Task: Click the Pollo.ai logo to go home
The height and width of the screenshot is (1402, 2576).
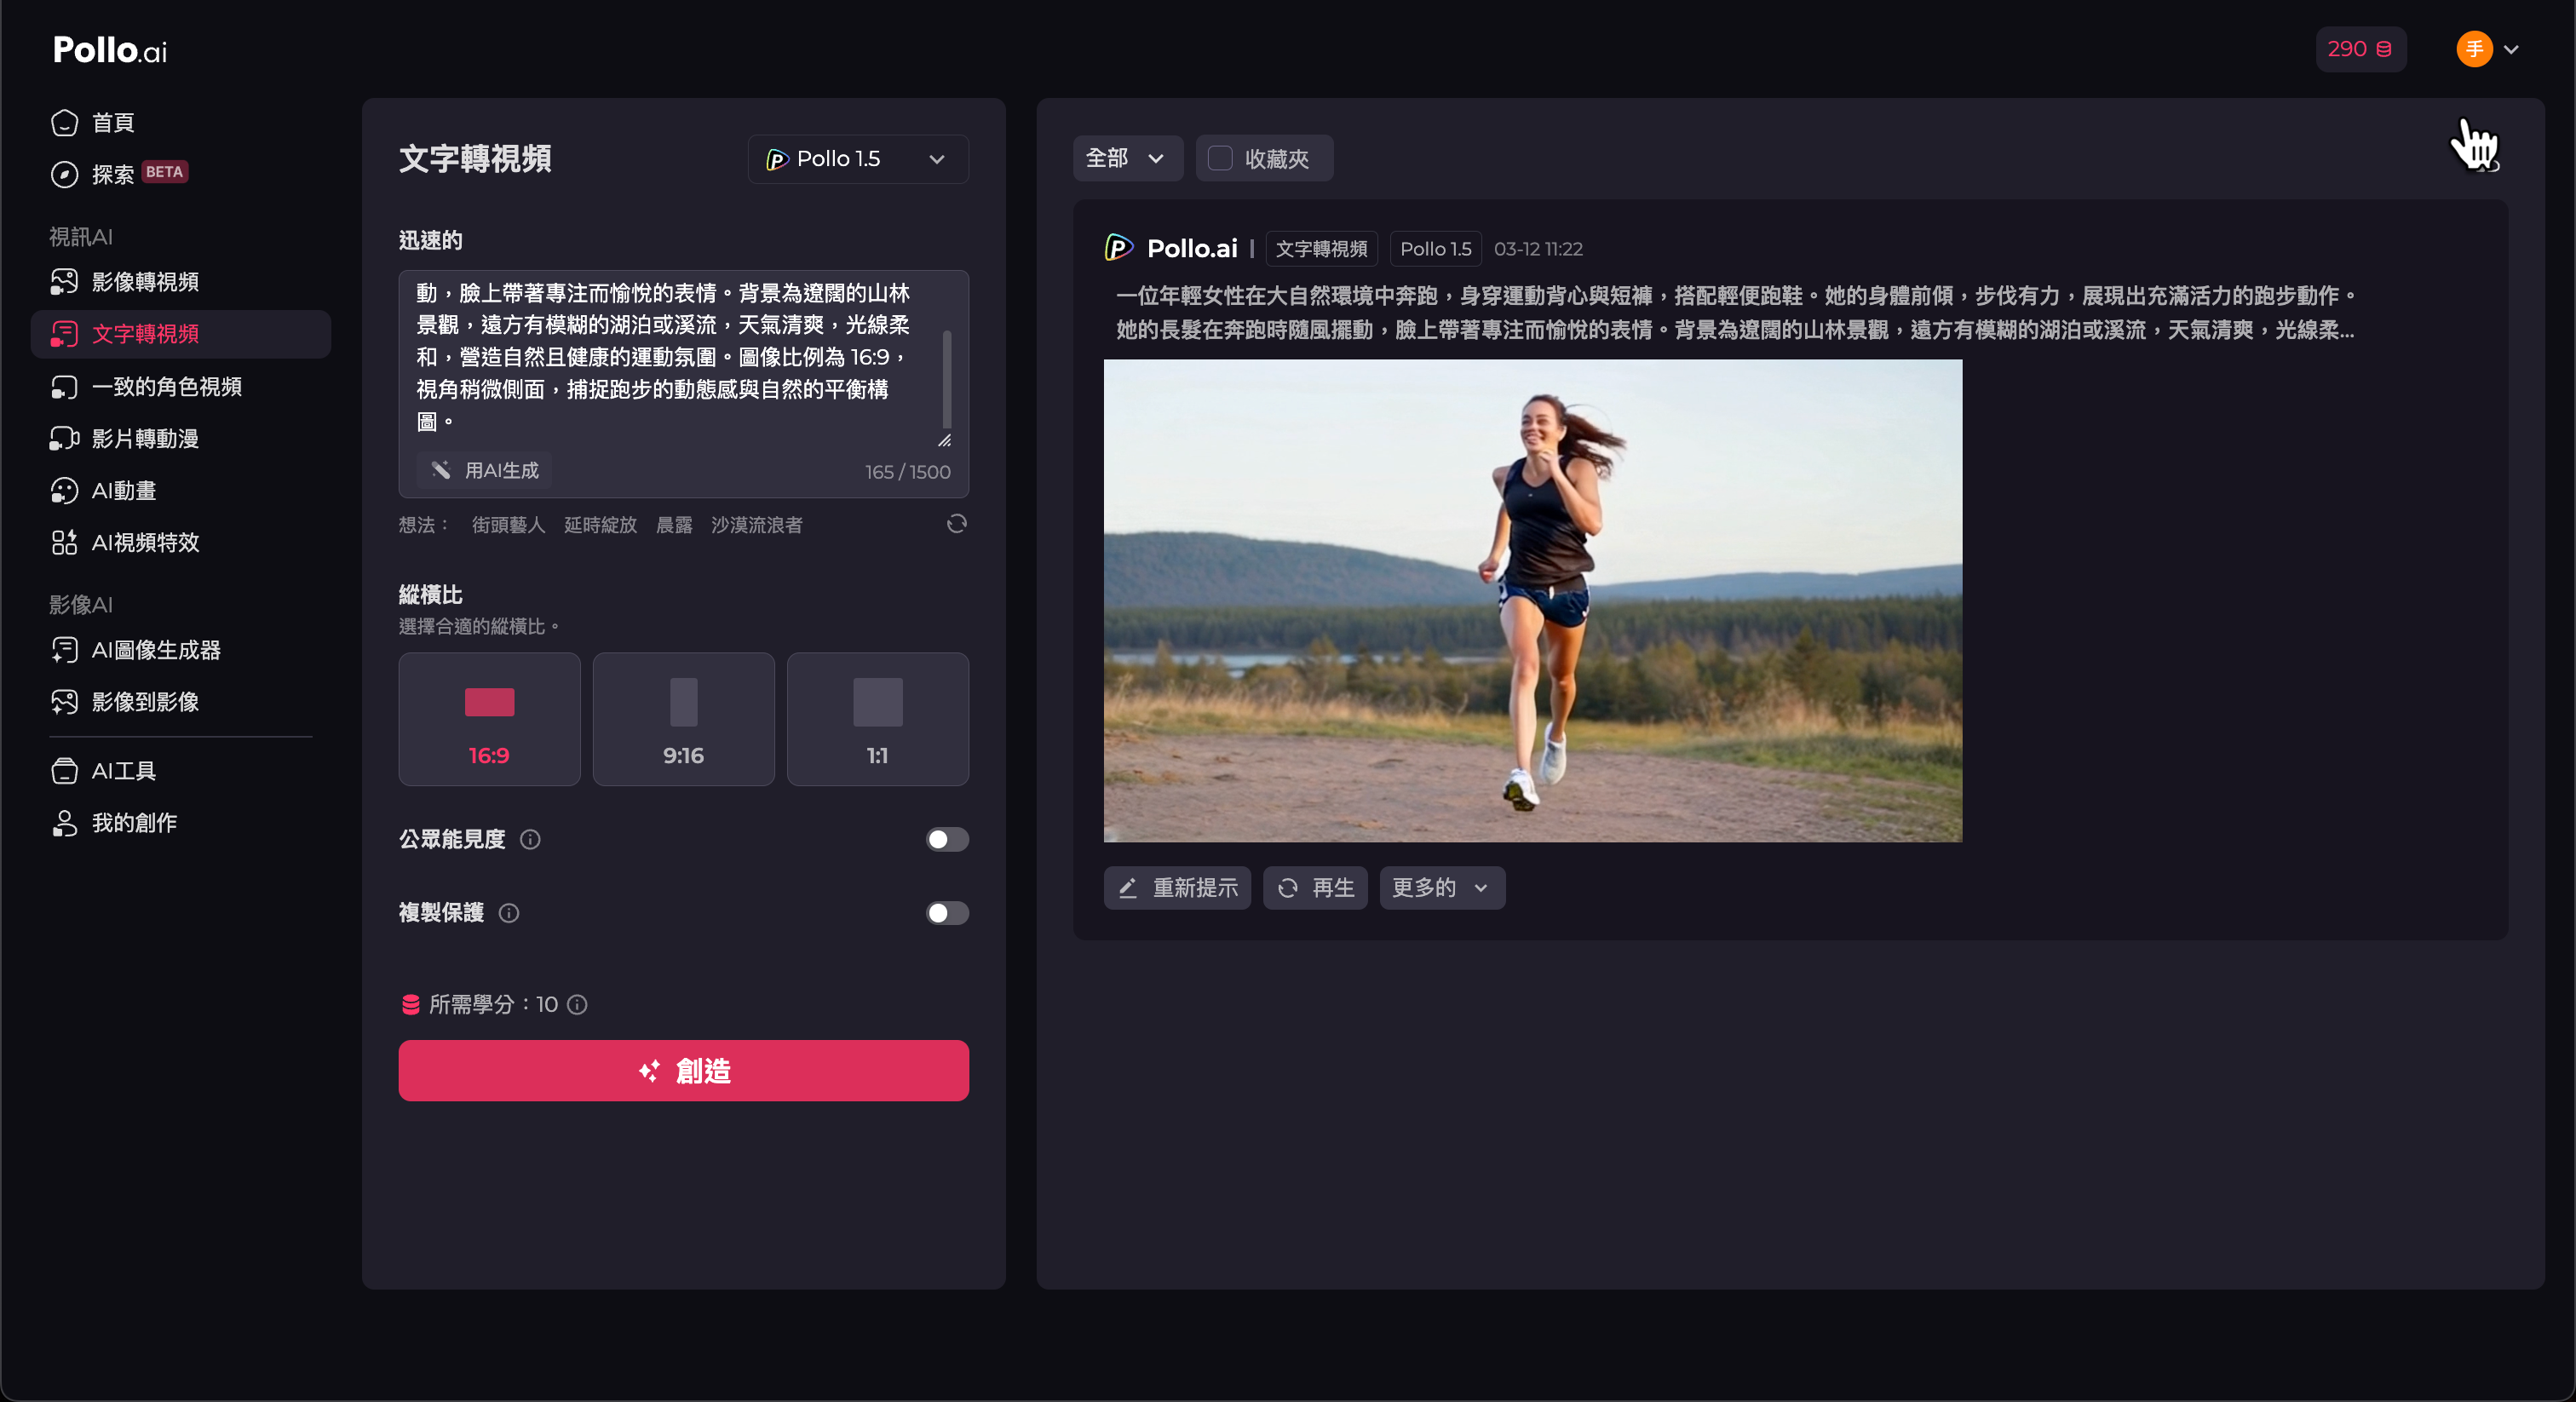Action: [x=110, y=50]
